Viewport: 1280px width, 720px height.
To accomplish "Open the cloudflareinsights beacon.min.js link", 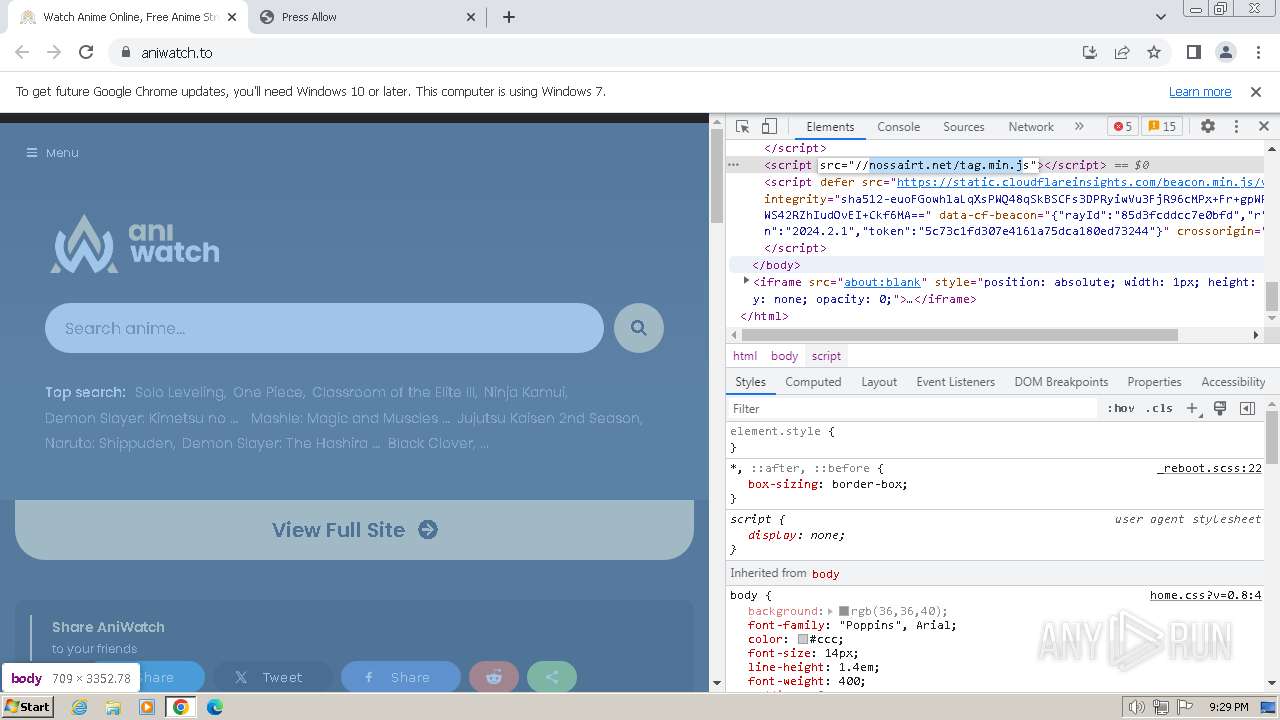I will pos(1080,182).
